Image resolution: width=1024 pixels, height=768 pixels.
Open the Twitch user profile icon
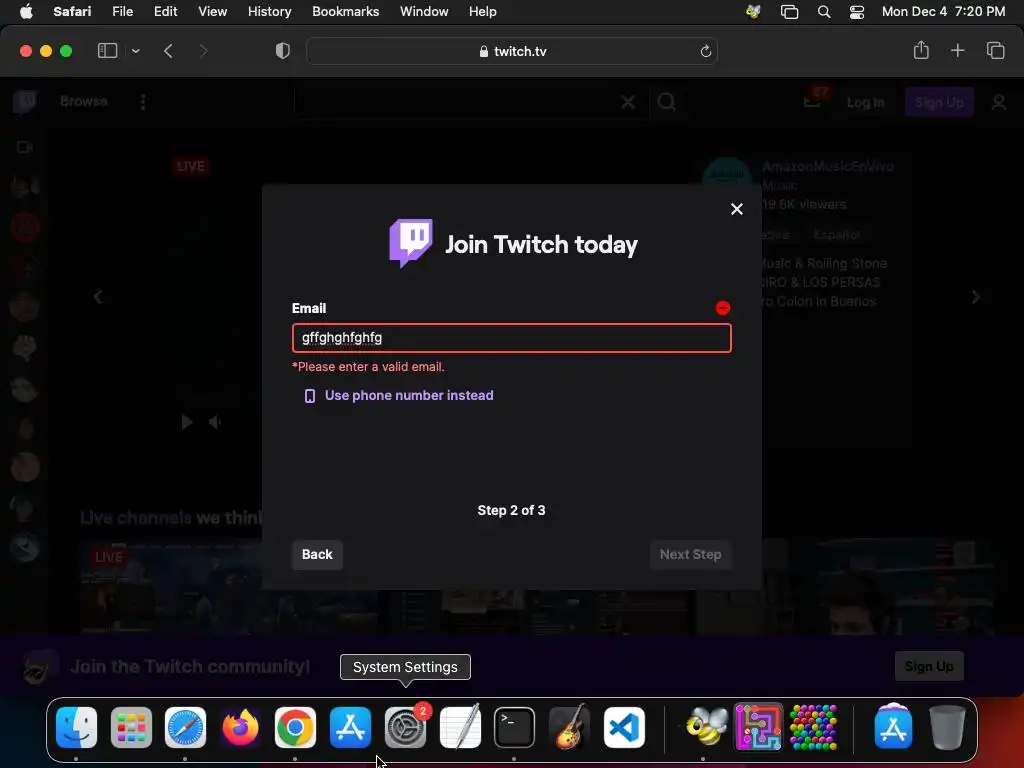(x=998, y=103)
